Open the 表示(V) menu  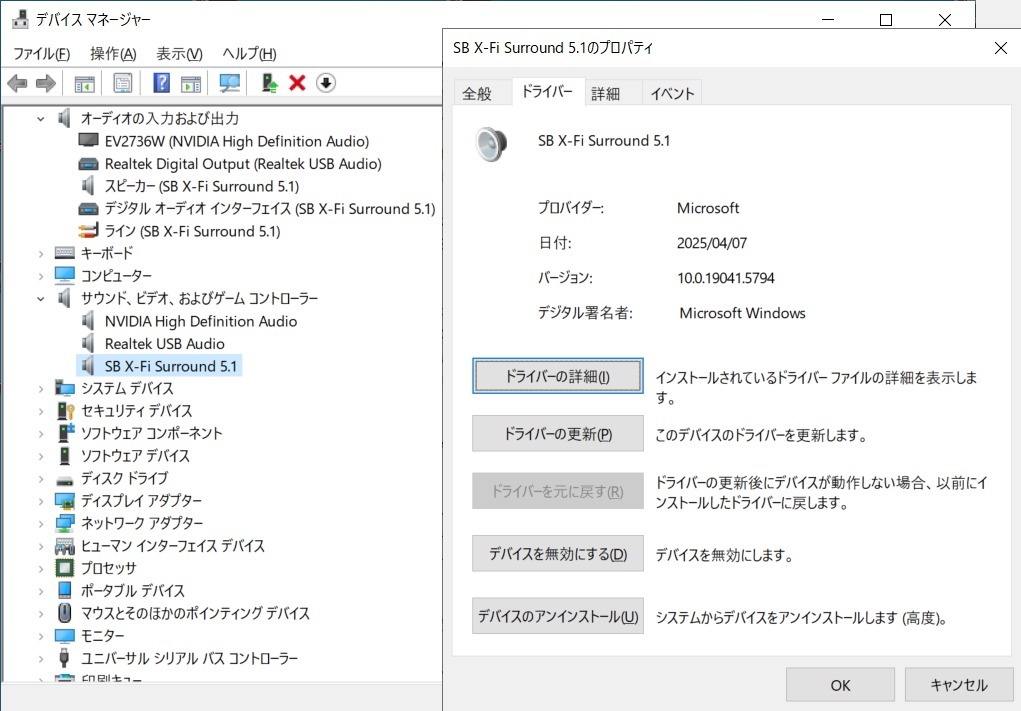pyautogui.click(x=179, y=53)
